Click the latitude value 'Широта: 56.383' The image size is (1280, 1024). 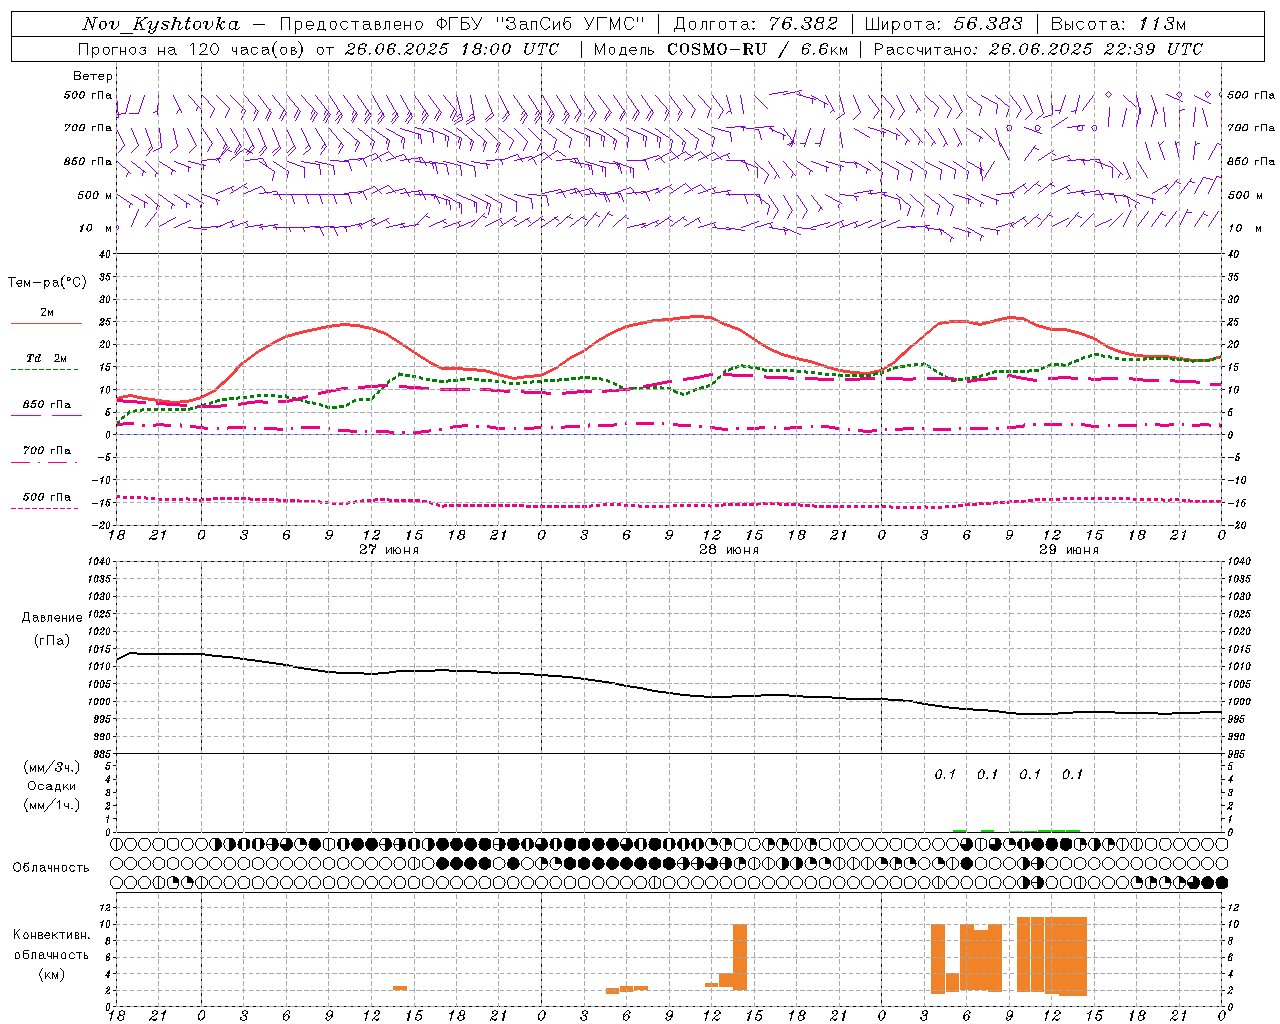[943, 24]
